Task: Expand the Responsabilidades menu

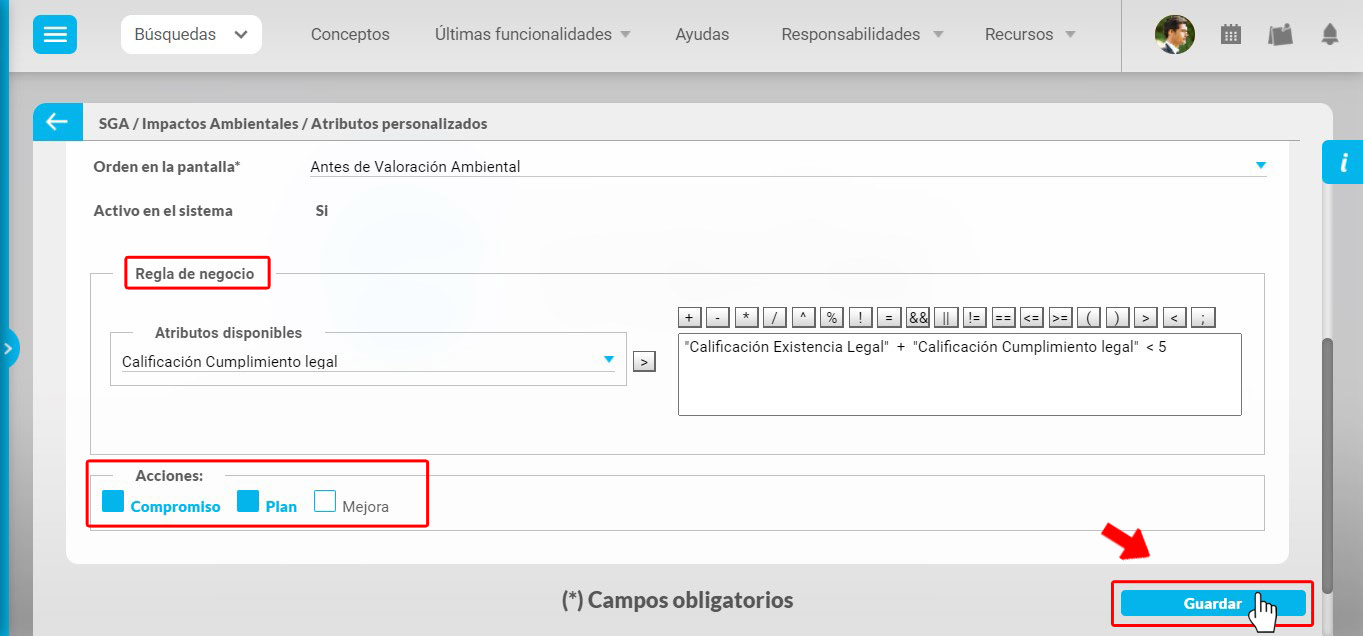Action: [x=862, y=34]
